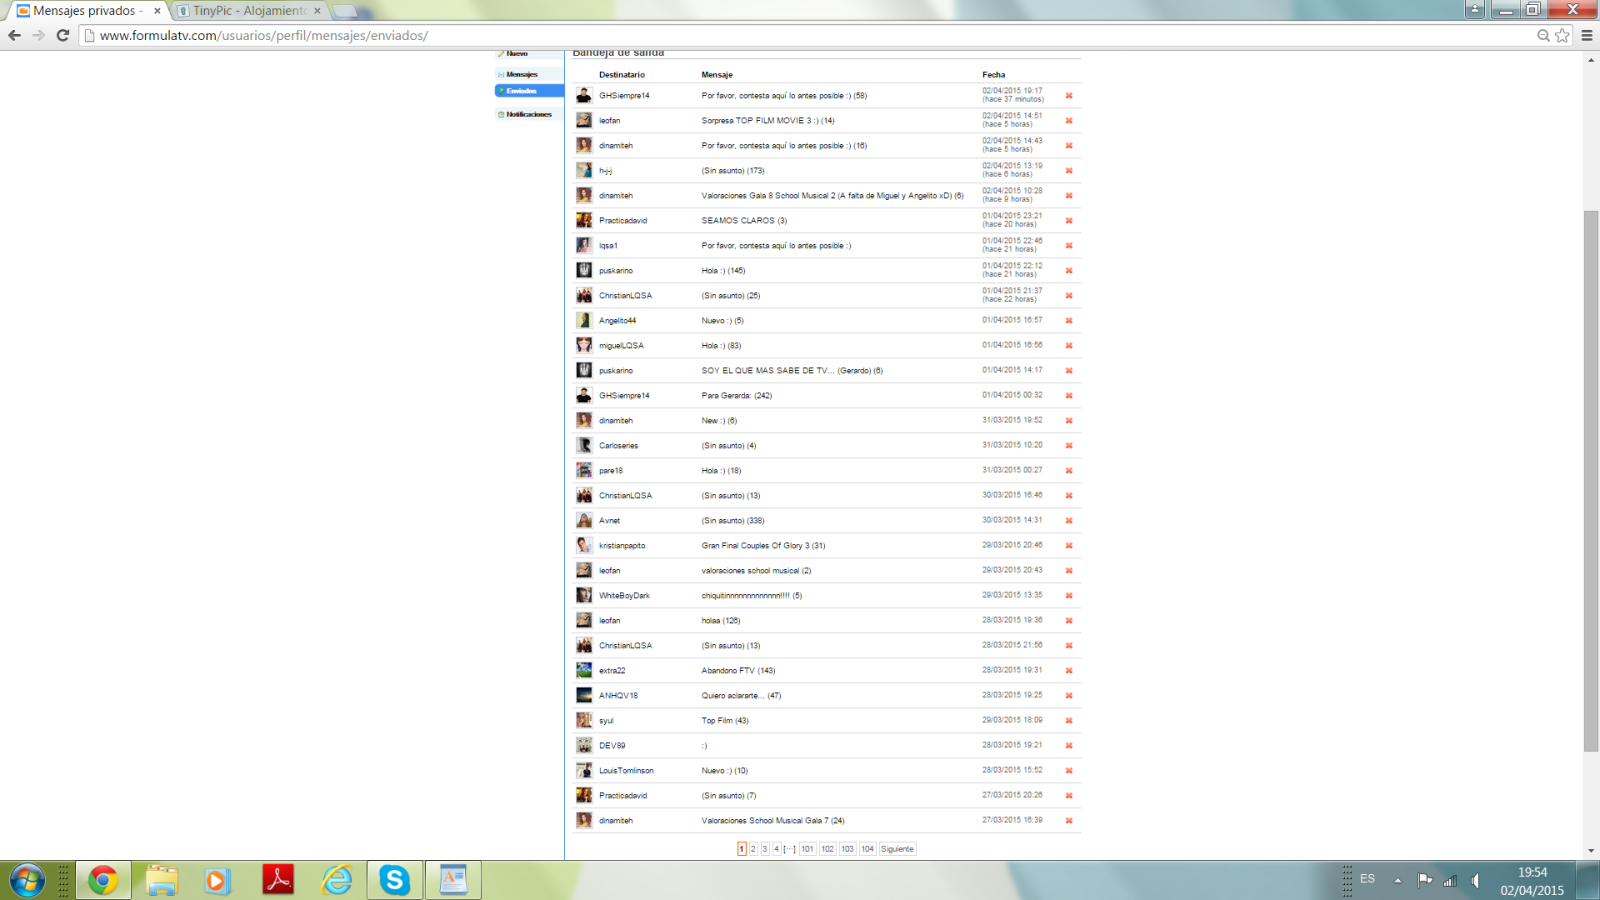Open the 'SEAMOS CLAROS (3)' message

[x=744, y=221]
